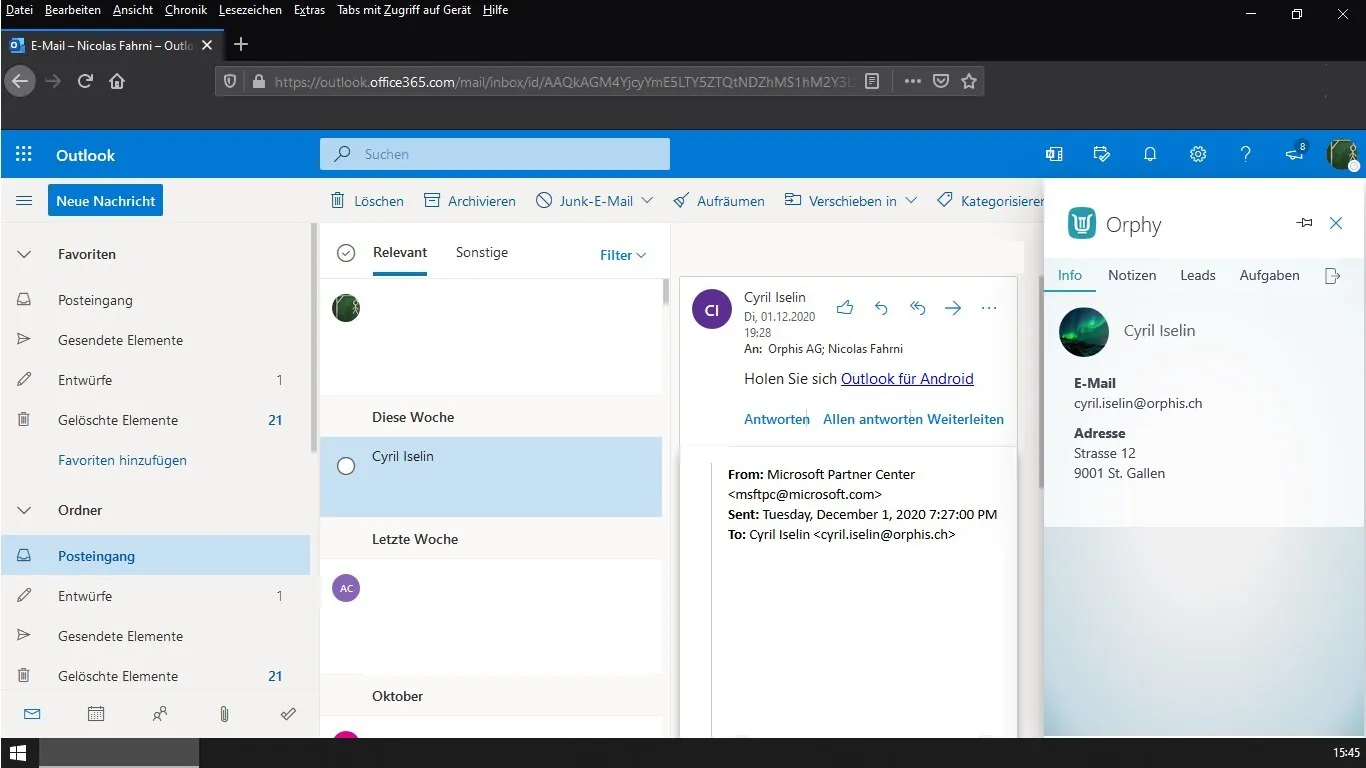Click the Antworten link

(777, 419)
